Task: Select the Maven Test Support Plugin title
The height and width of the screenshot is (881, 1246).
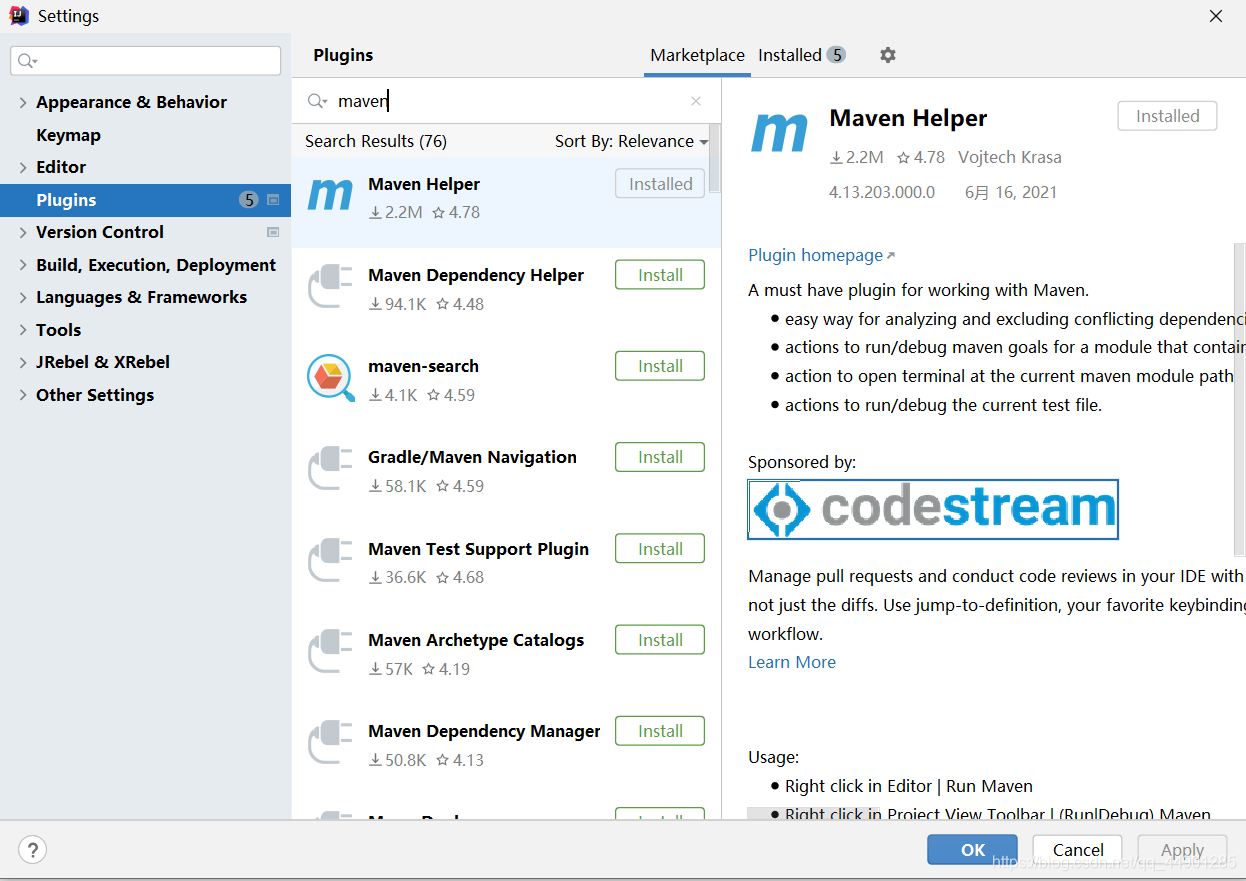Action: (478, 549)
